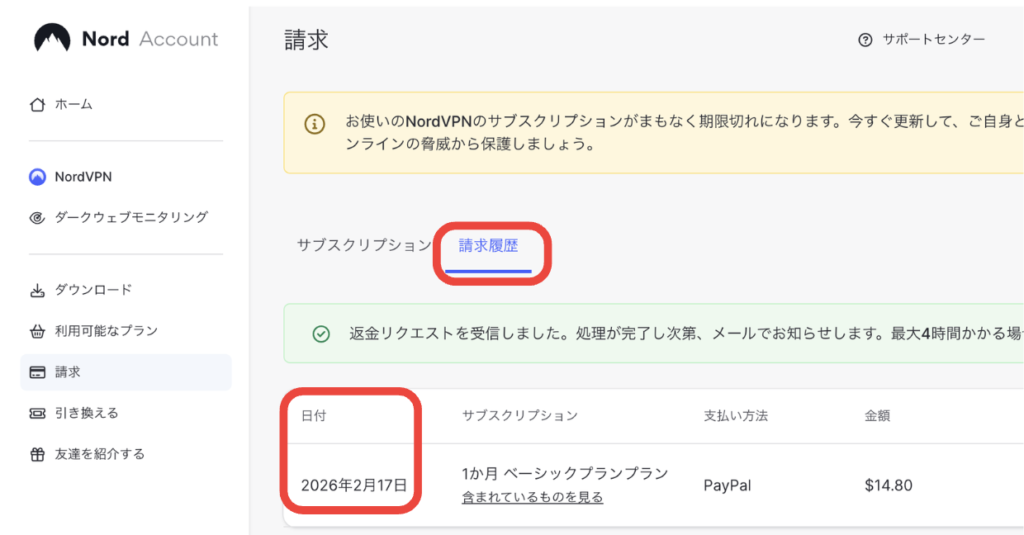Click the gift icon for referring friends
This screenshot has height=535, width=1024.
[38, 454]
